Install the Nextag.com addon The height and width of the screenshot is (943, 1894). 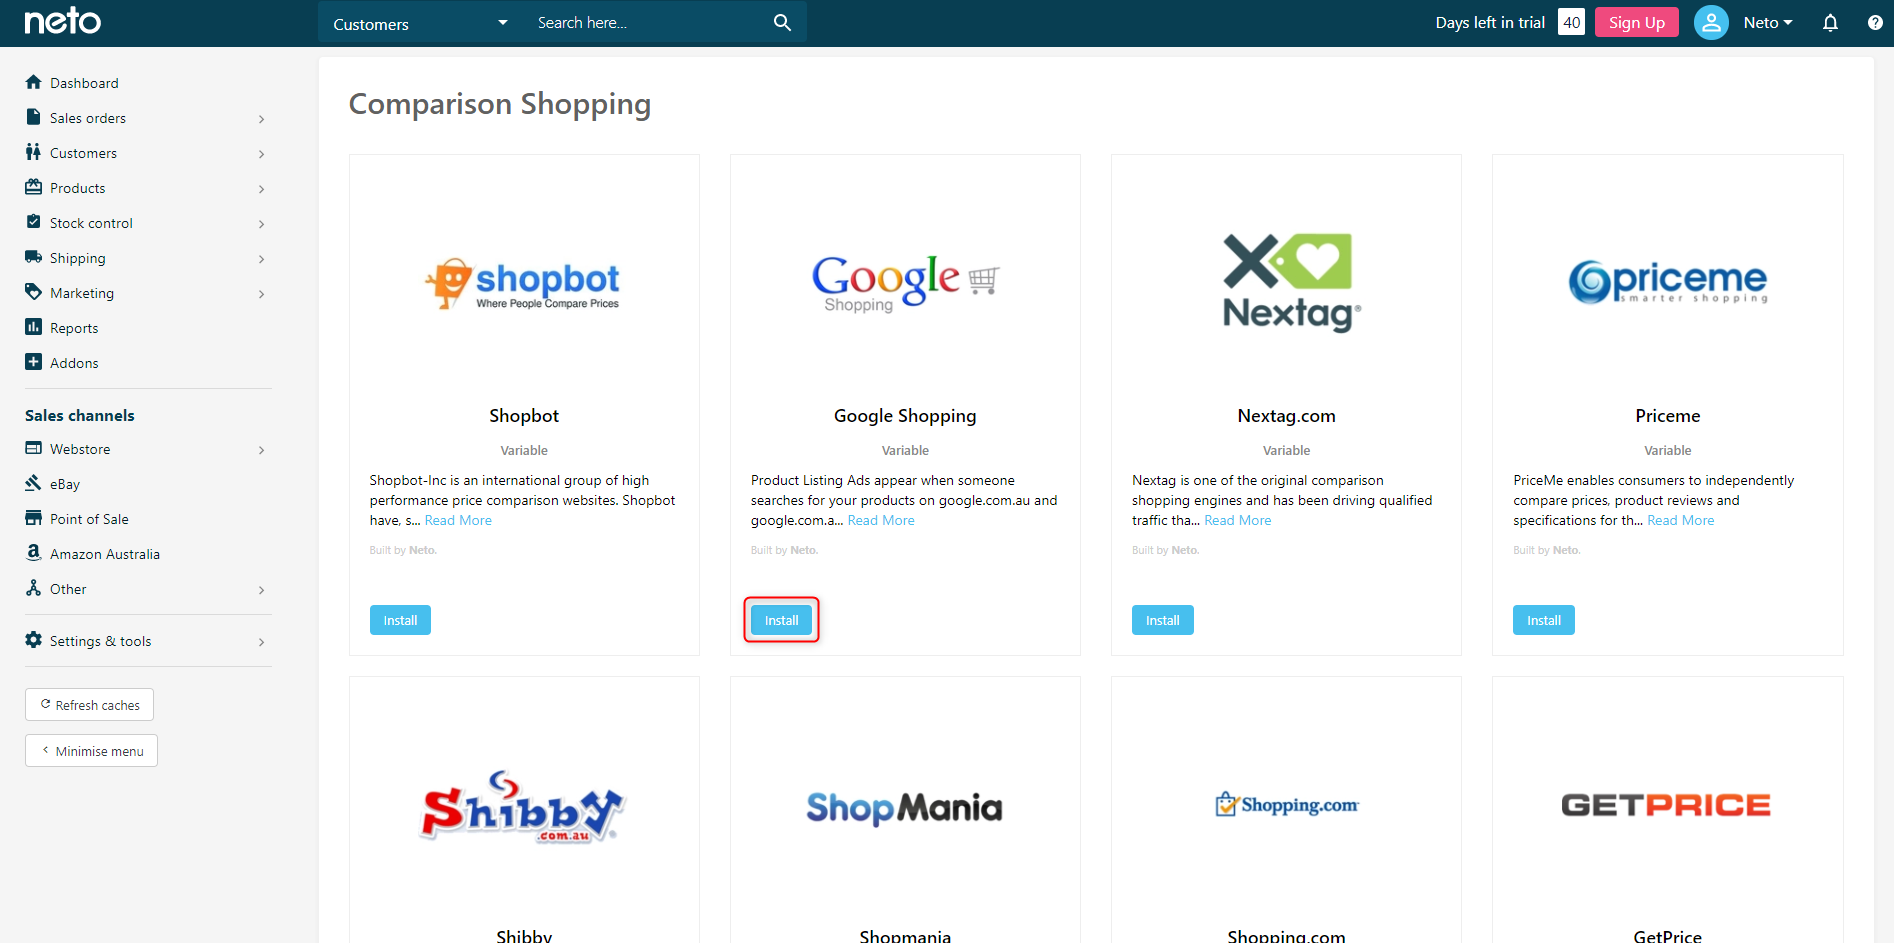[x=1162, y=620]
